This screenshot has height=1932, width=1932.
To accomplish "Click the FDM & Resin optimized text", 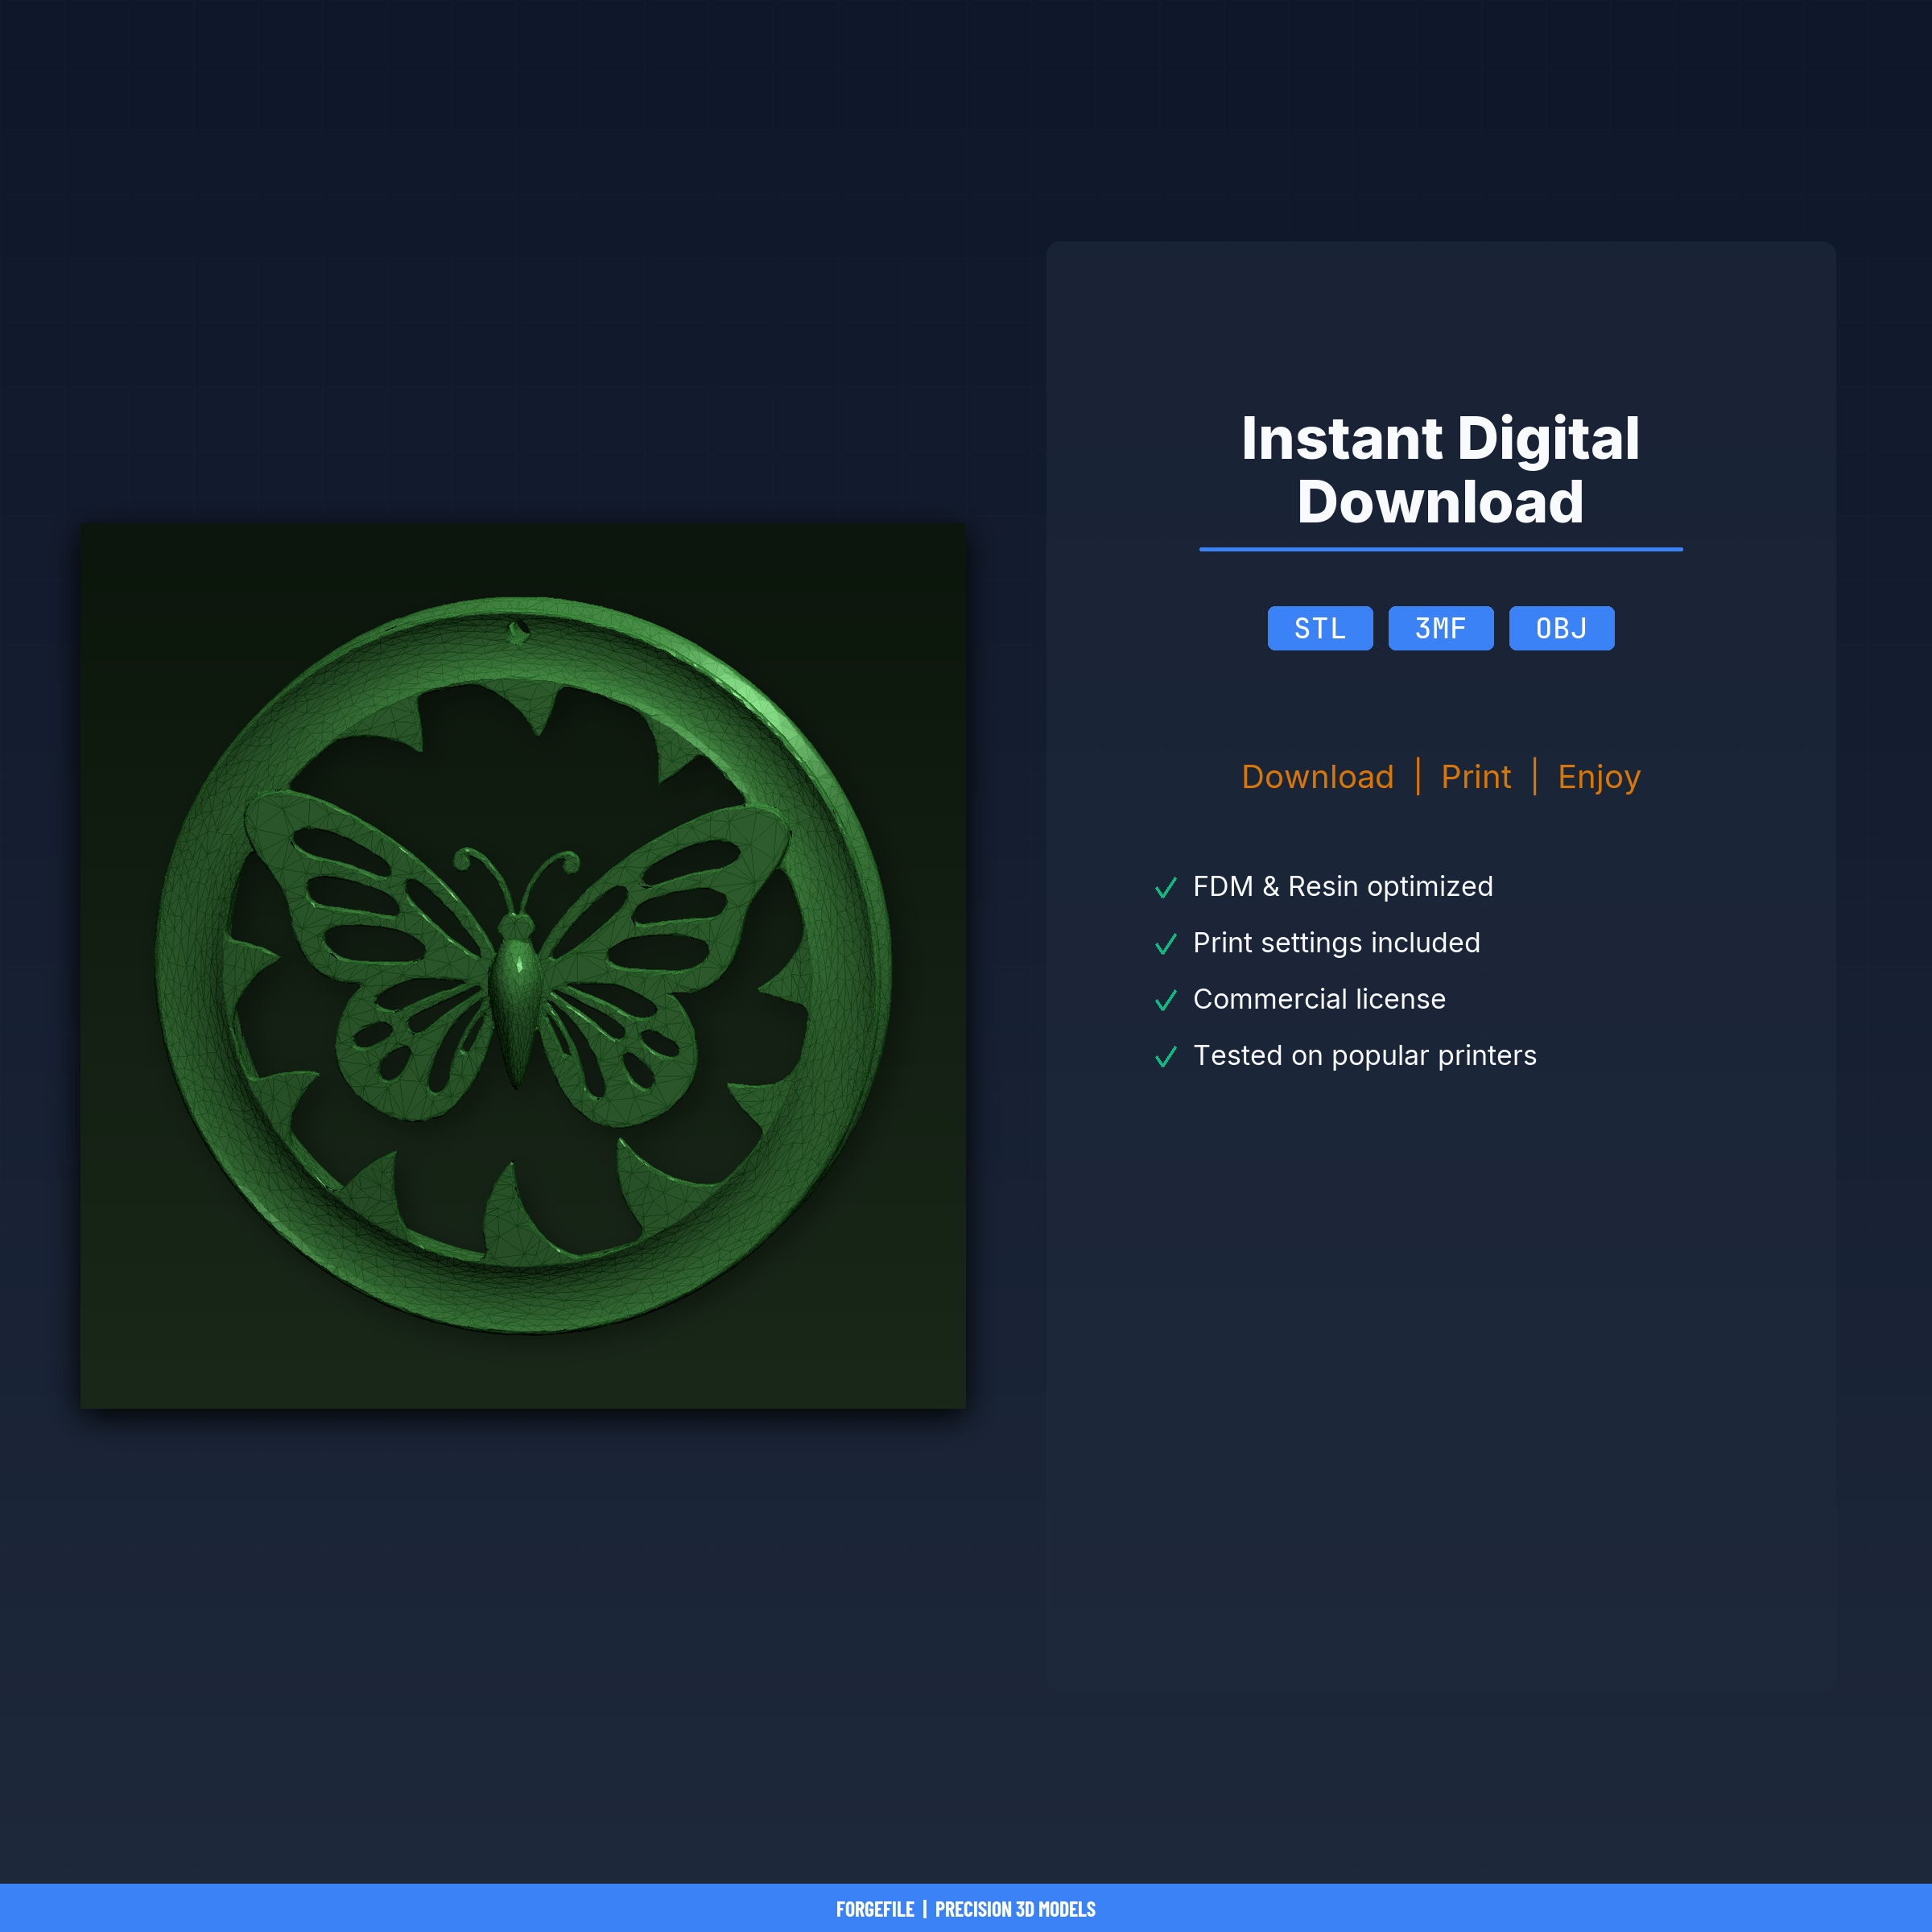I will [x=1342, y=886].
